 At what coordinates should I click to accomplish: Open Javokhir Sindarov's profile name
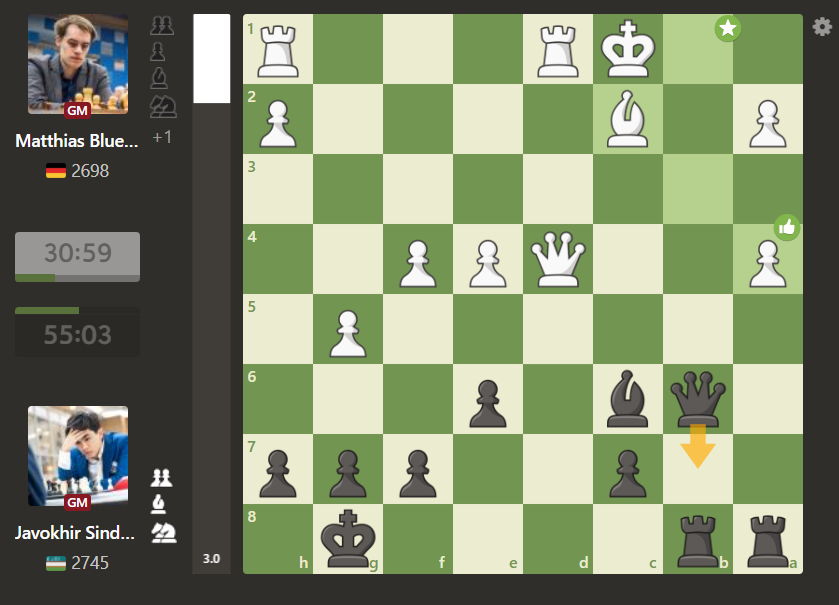coord(76,533)
